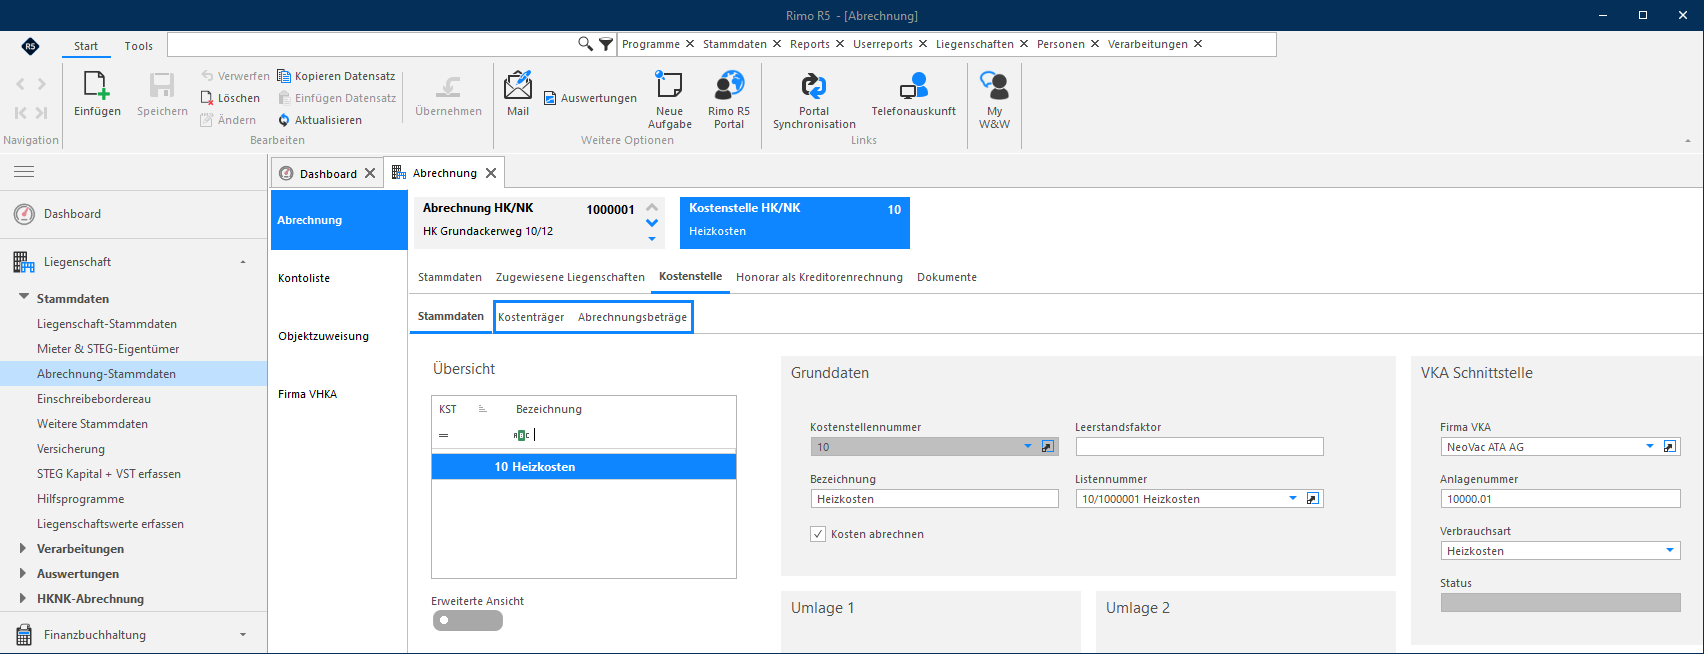The width and height of the screenshot is (1704, 654).
Task: Expand the Auswertungen tree node
Action: pyautogui.click(x=23, y=573)
